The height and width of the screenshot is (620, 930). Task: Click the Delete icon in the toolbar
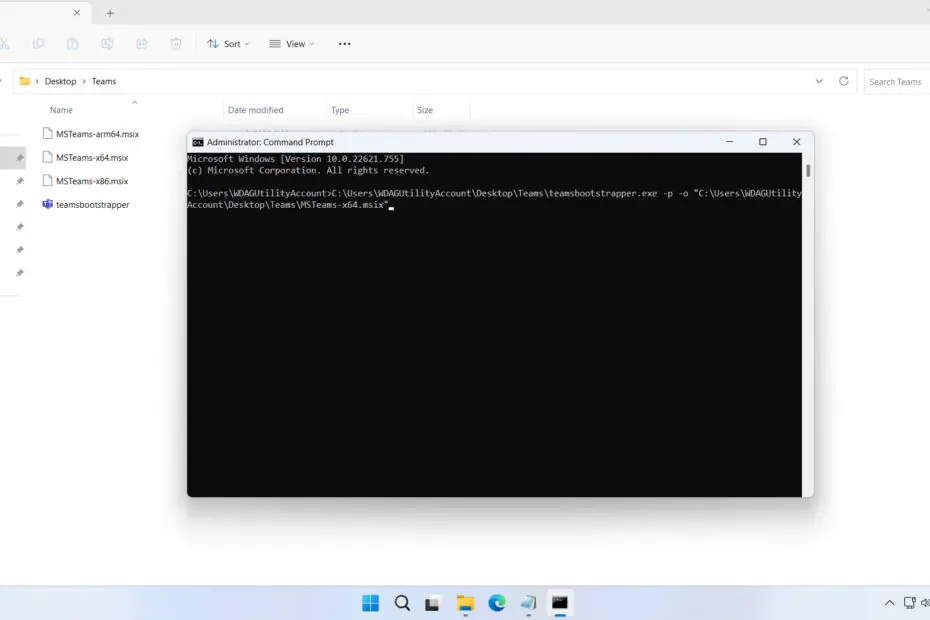pos(176,44)
